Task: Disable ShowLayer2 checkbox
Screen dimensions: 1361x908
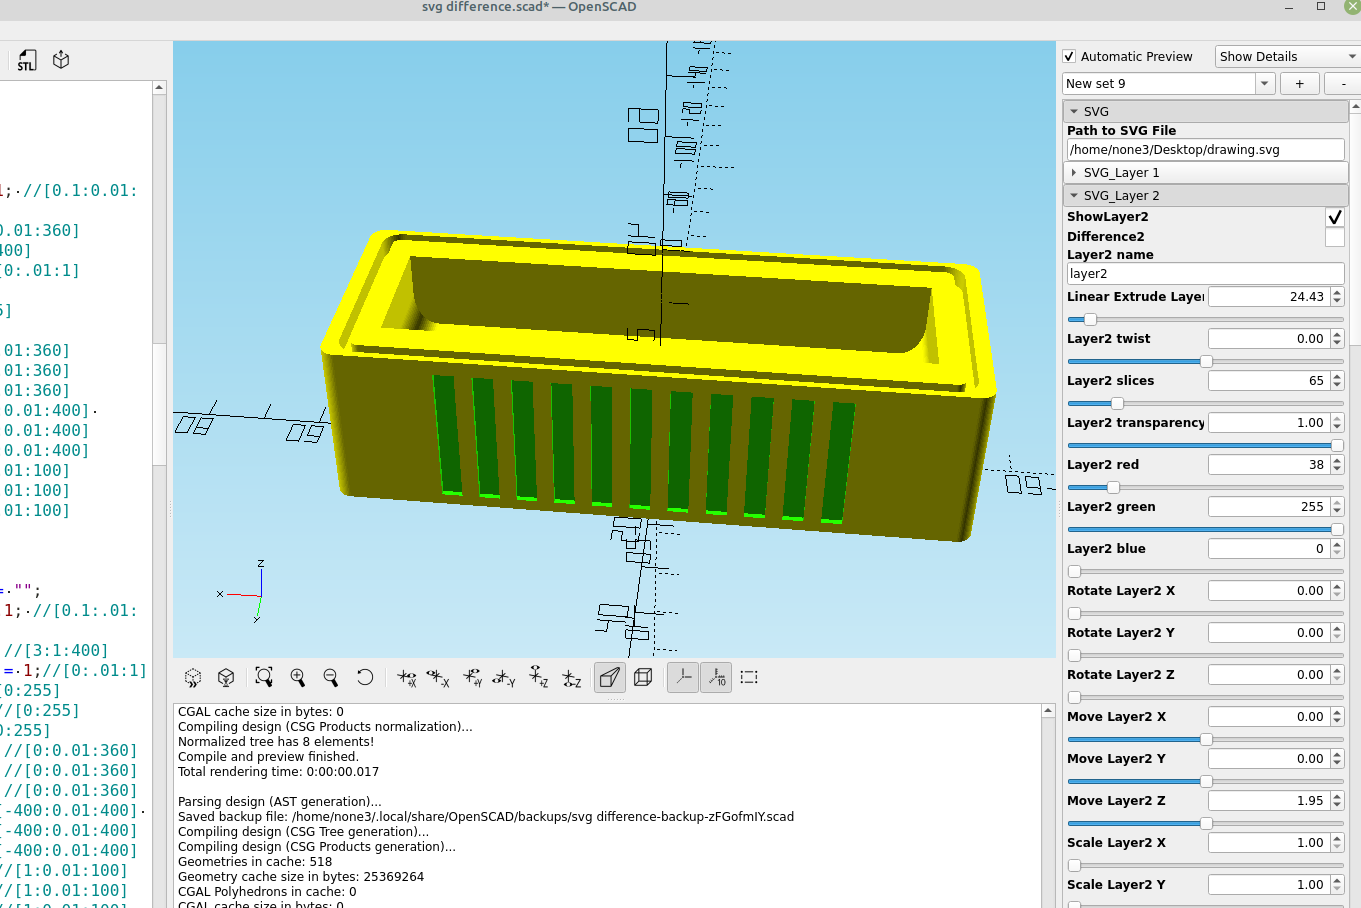Action: click(1334, 216)
